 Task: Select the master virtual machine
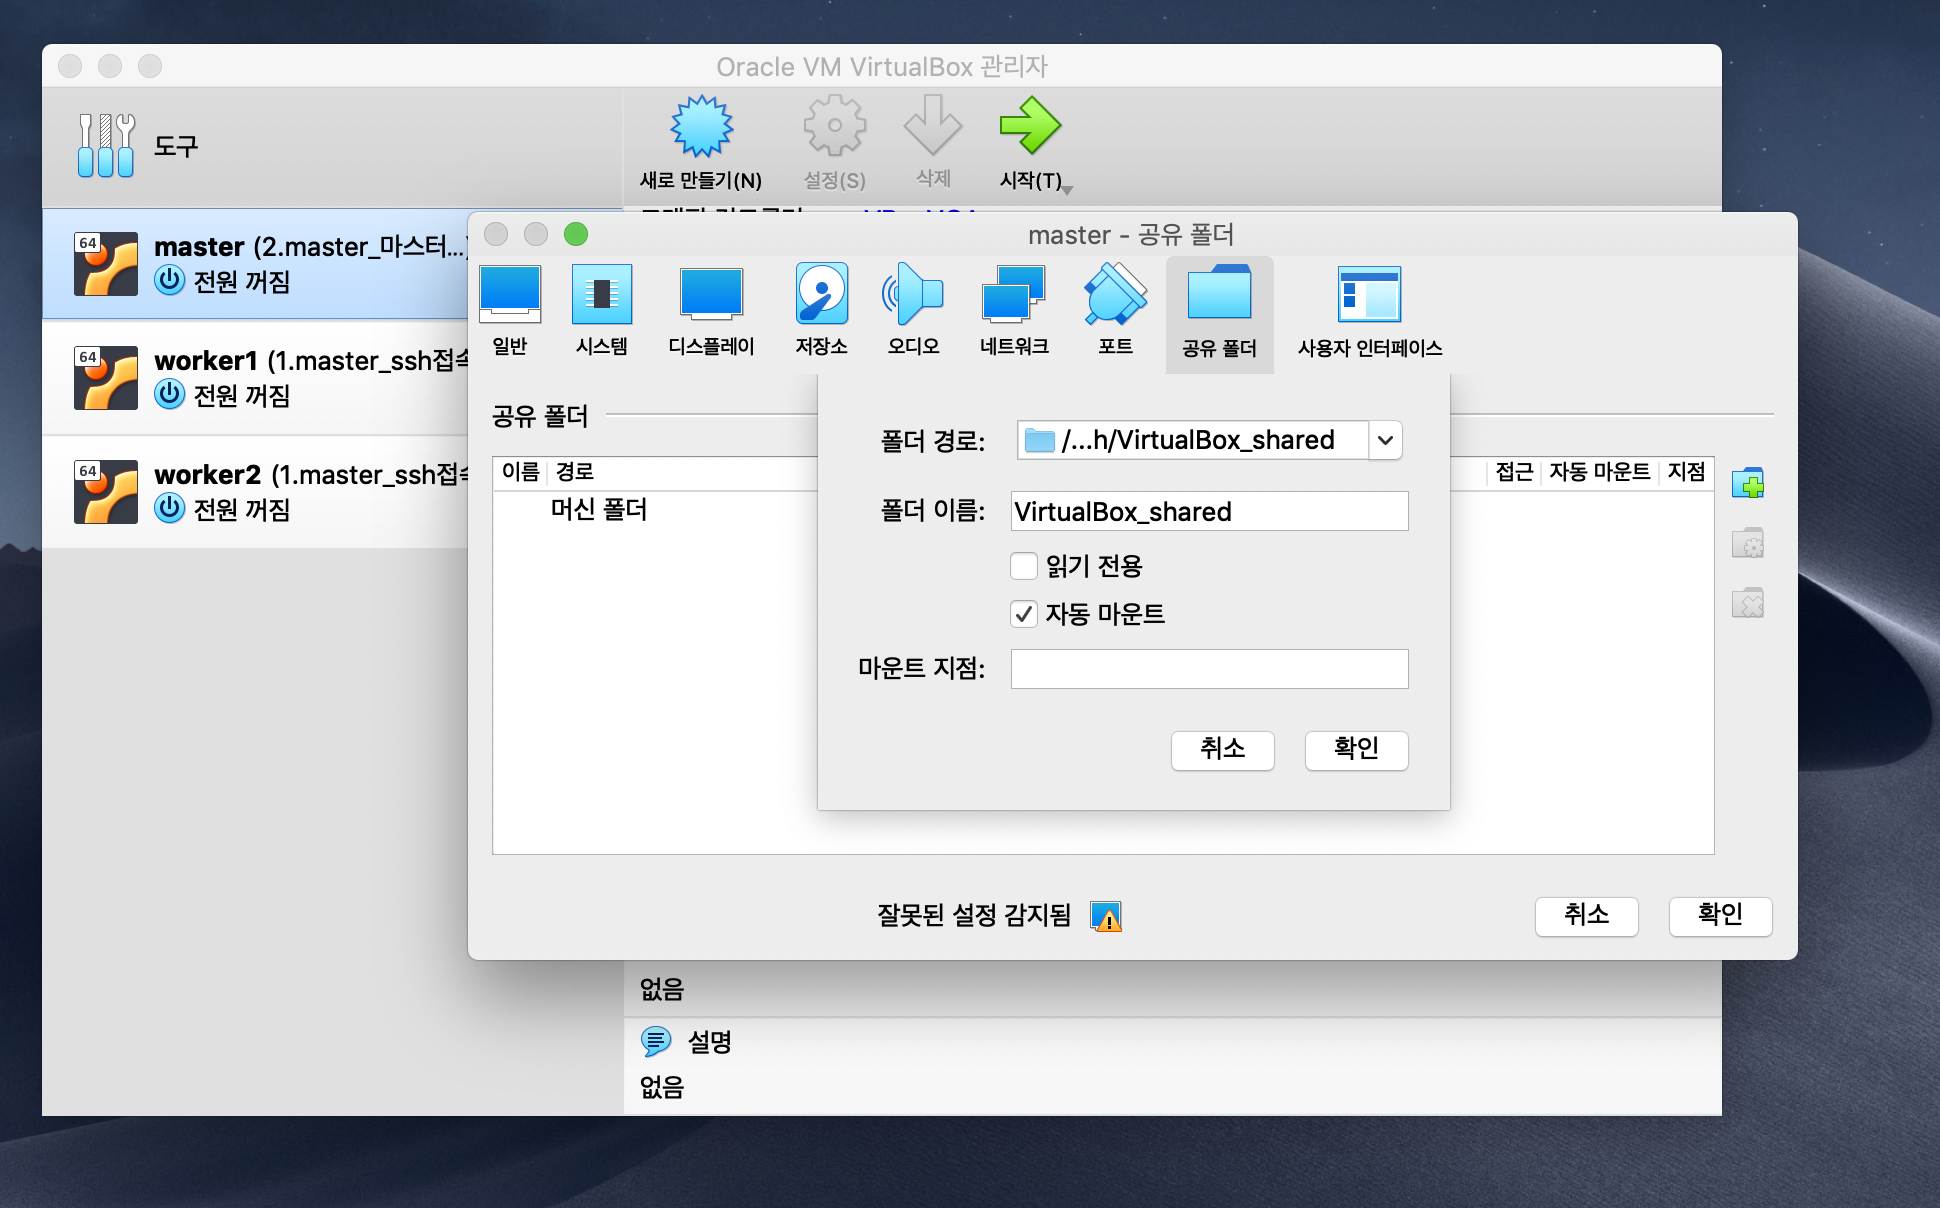[255, 264]
